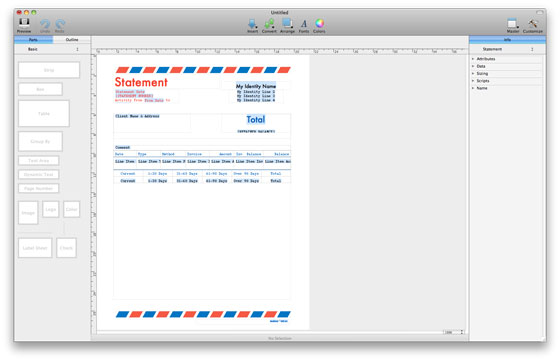Open the Insert toolbar tool

(x=252, y=24)
